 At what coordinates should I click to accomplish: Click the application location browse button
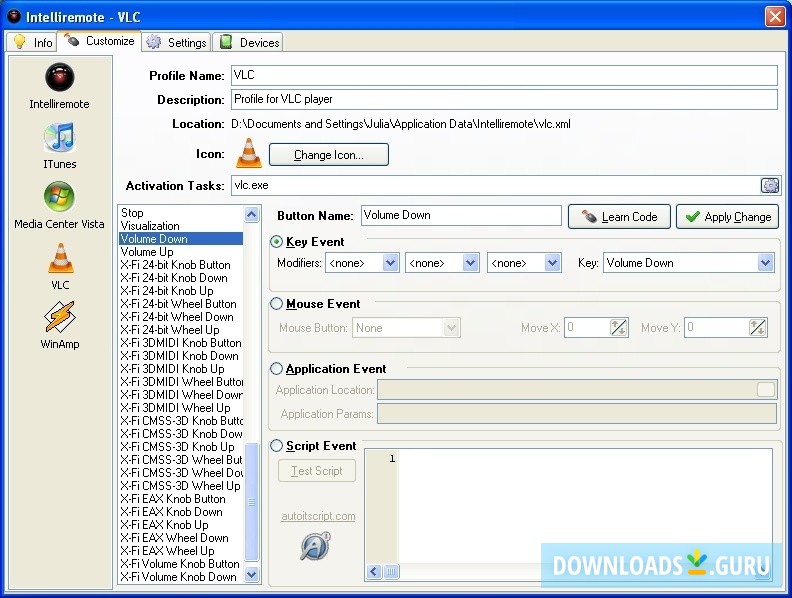766,389
